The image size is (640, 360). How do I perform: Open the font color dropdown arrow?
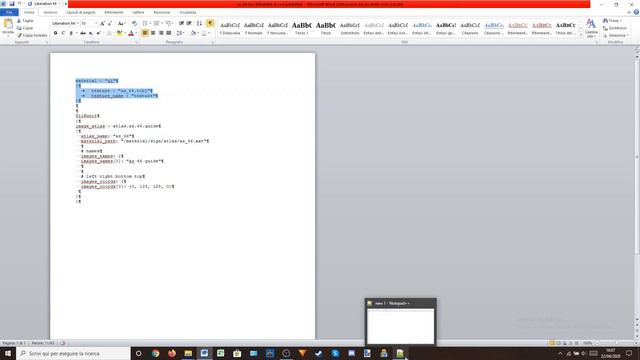pos(136,33)
